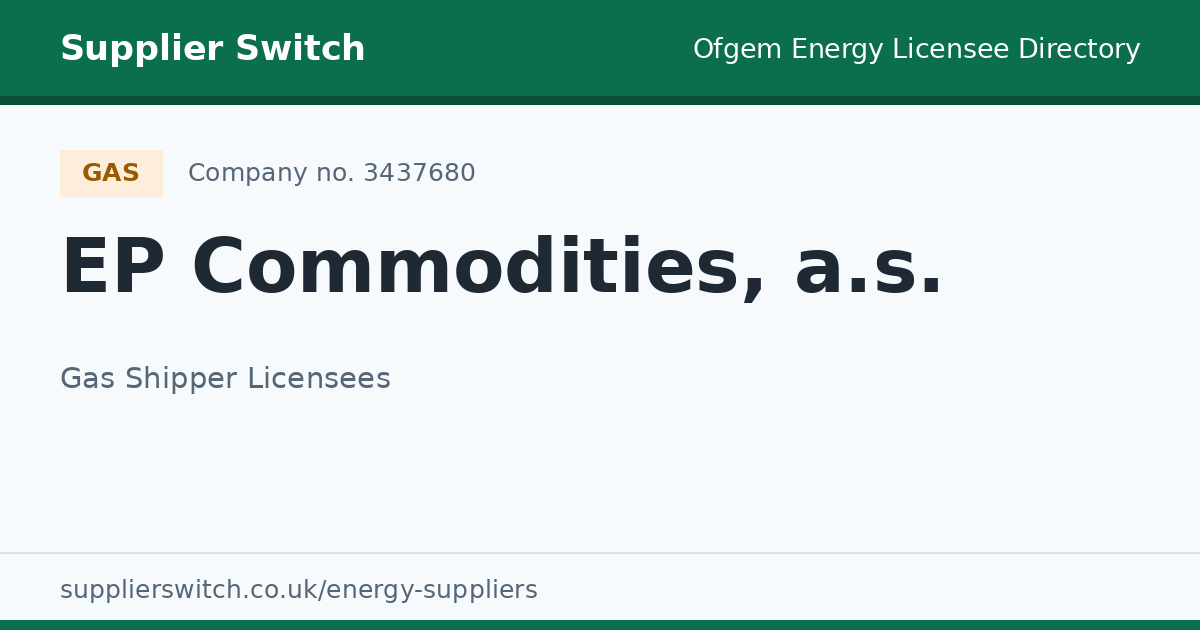Click the dark green stripe under the header

(600, 100)
